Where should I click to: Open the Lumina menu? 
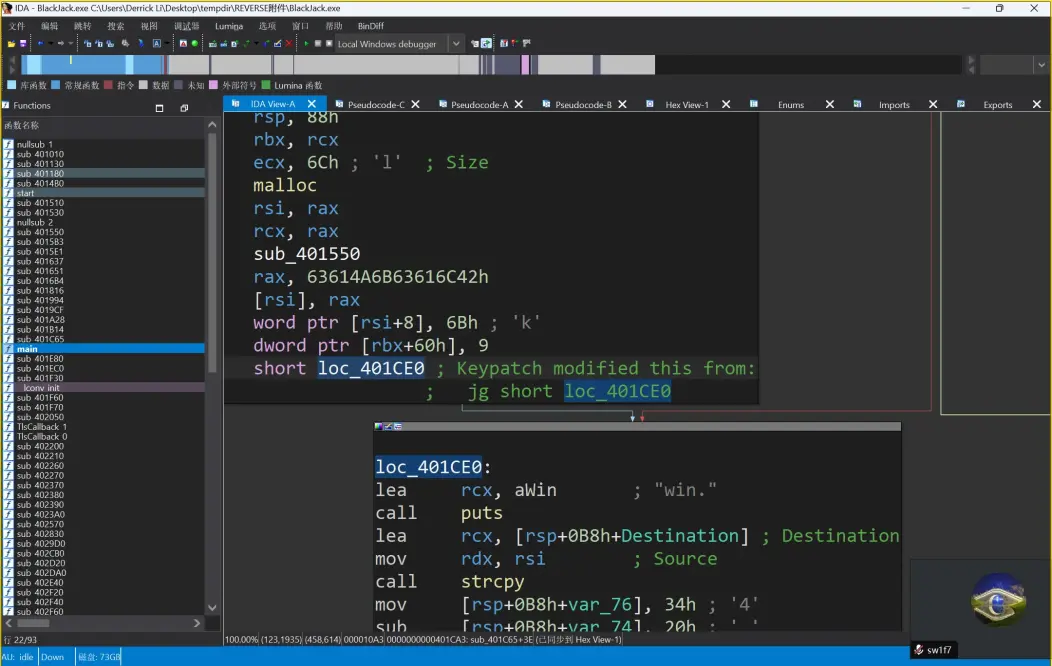(x=228, y=26)
